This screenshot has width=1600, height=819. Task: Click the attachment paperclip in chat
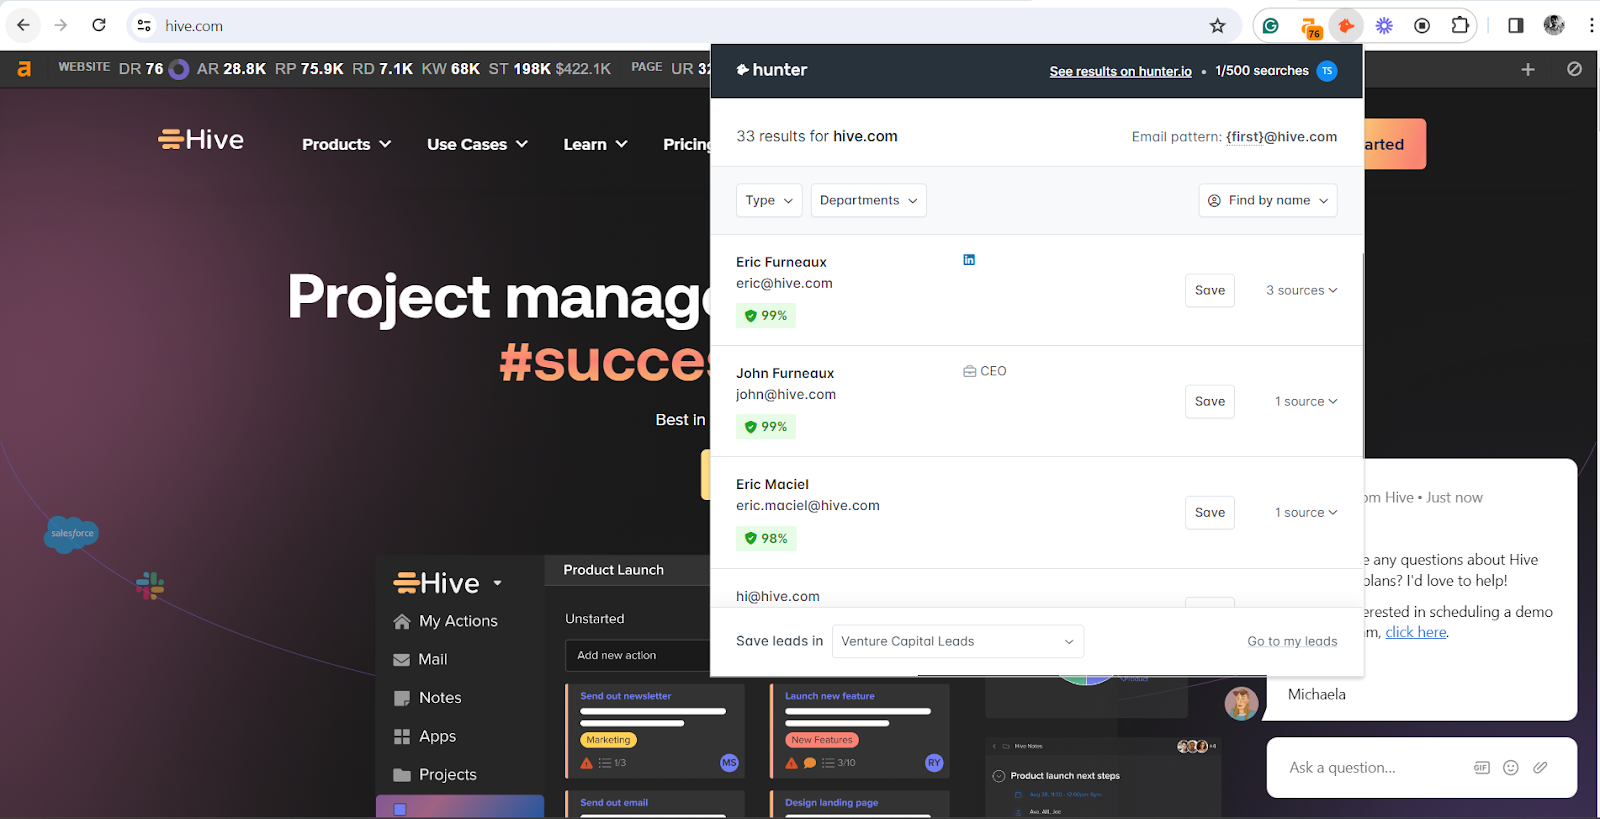(1540, 767)
